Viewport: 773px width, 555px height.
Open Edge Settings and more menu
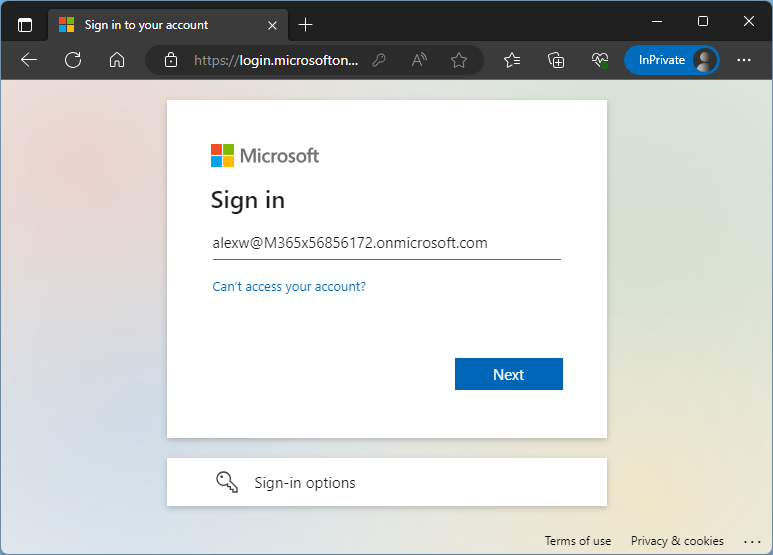tap(744, 60)
